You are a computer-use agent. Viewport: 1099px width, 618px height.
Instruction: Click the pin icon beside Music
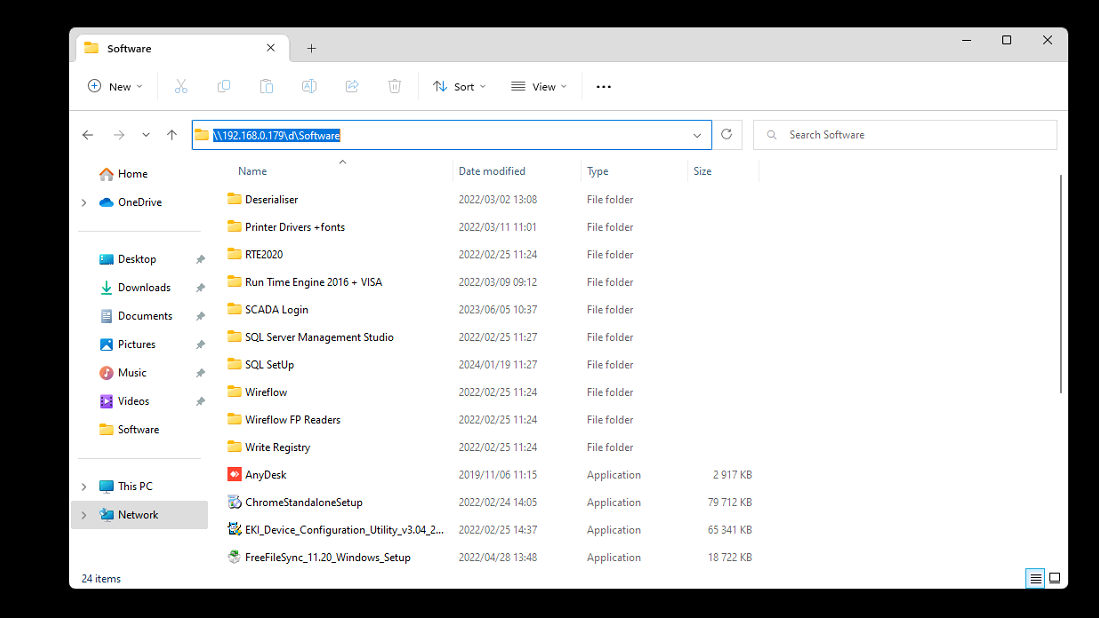coord(200,373)
